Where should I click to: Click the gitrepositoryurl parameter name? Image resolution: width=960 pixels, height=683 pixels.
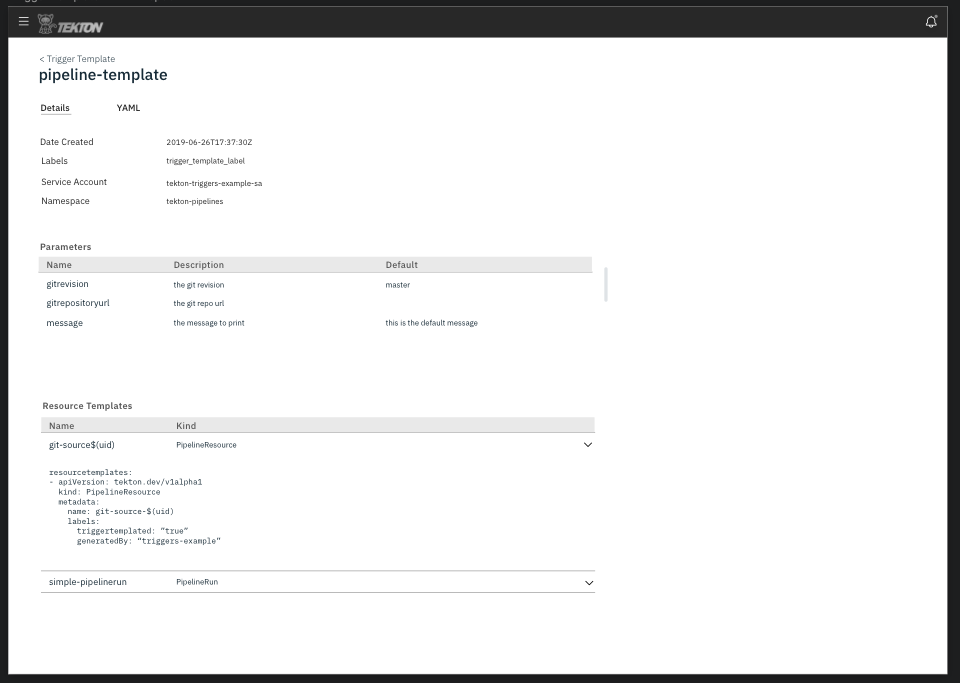click(x=78, y=303)
